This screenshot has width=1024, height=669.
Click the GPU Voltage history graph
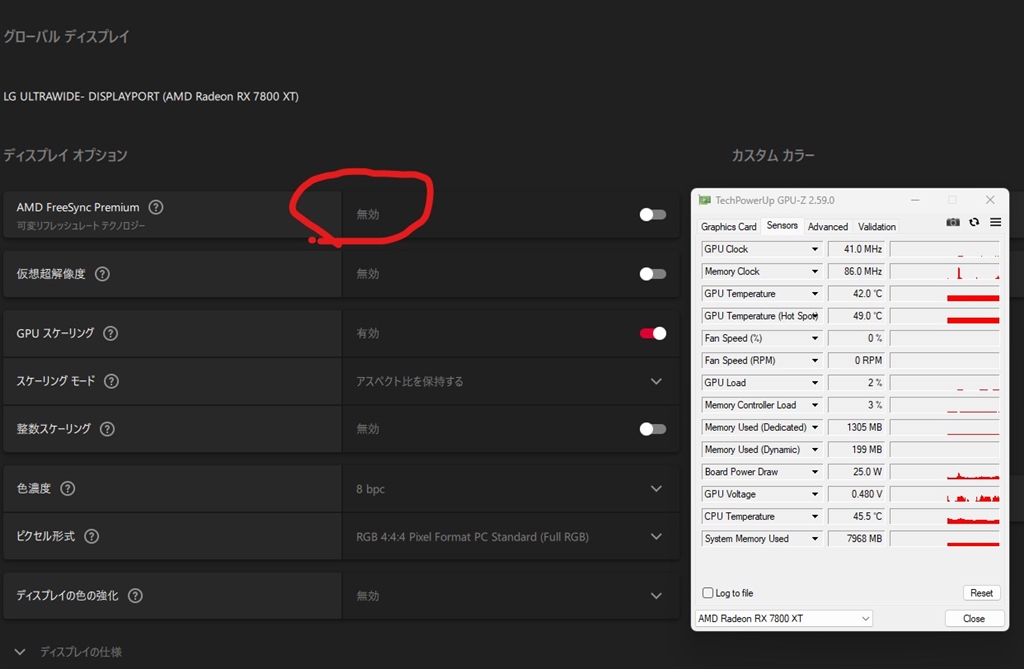point(944,494)
